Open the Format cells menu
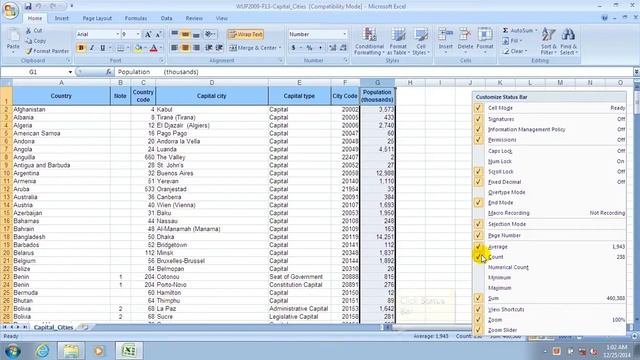This screenshot has width=640, height=360. (x=485, y=41)
